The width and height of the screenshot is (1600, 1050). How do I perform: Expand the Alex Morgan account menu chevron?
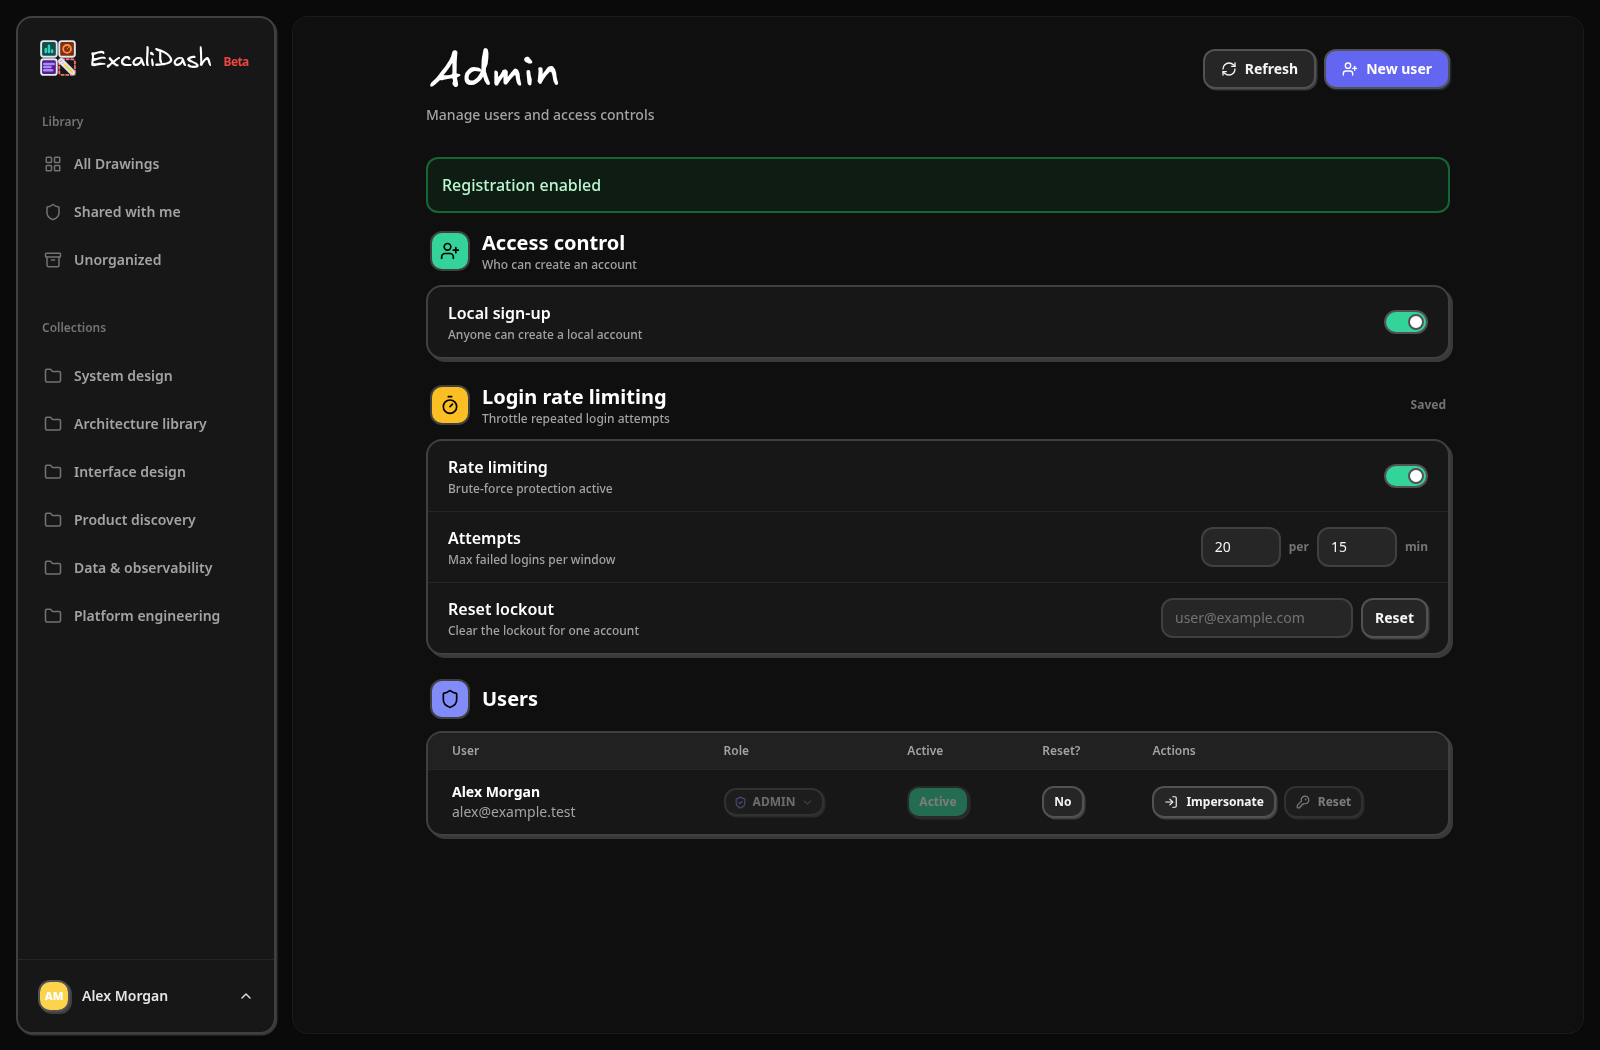(x=246, y=996)
